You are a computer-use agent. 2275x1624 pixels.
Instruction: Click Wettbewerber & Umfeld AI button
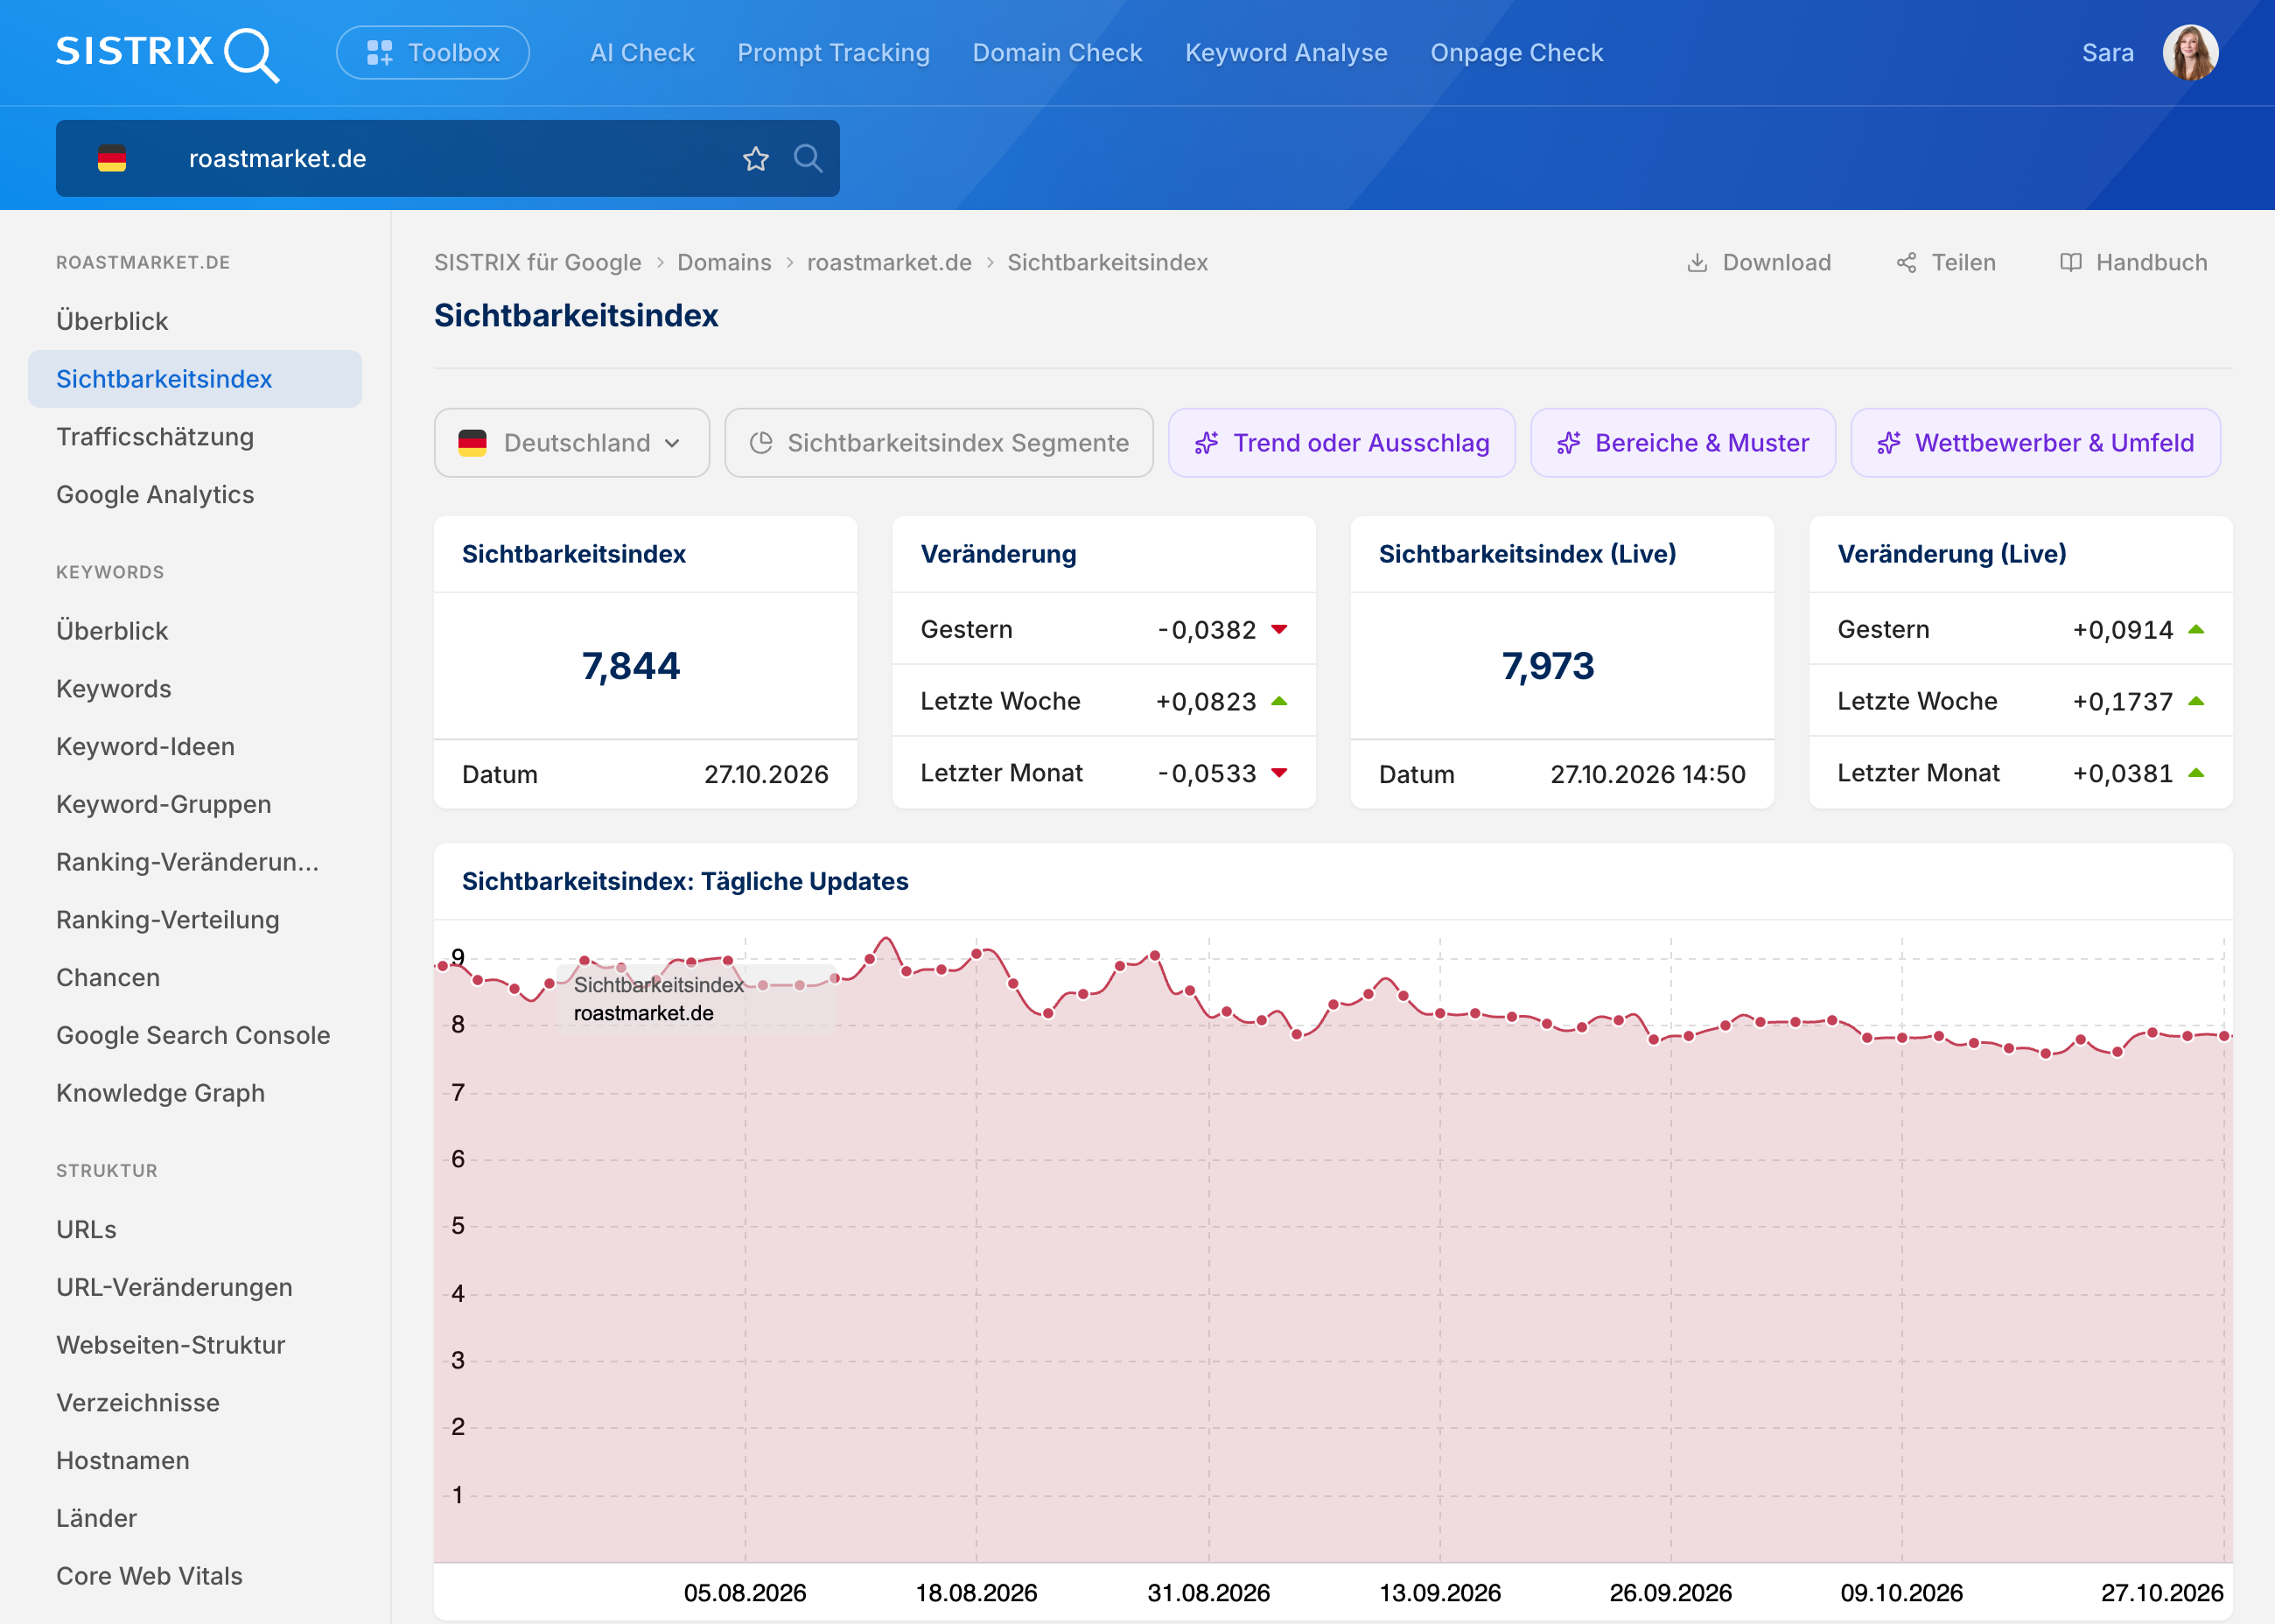tap(2035, 443)
